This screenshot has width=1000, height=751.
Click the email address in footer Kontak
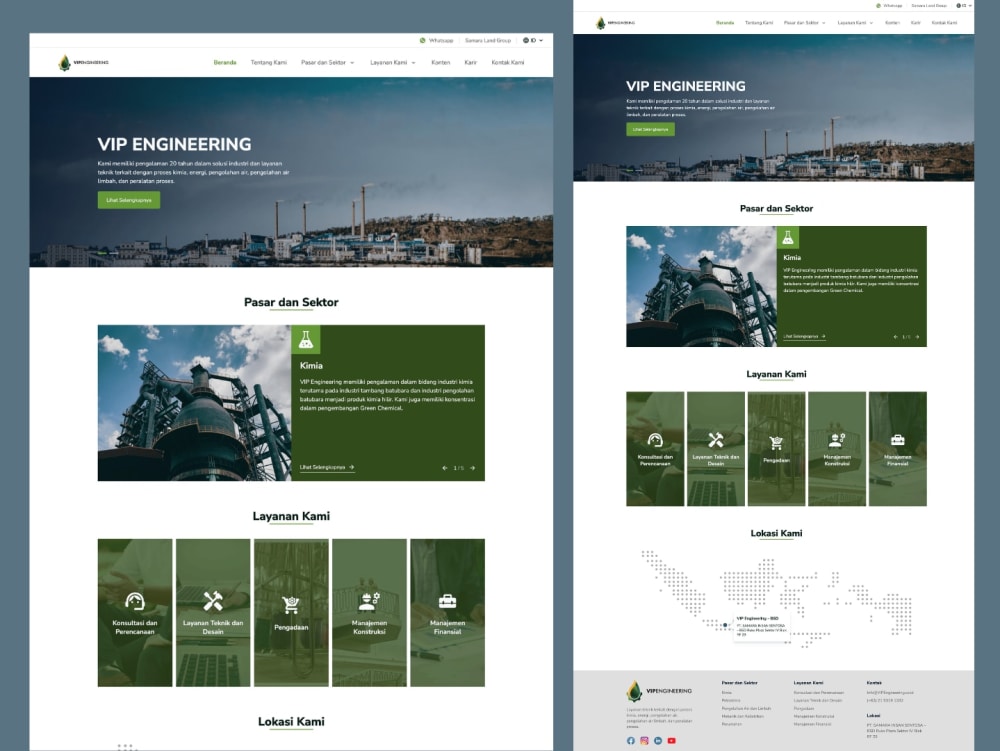(x=890, y=692)
